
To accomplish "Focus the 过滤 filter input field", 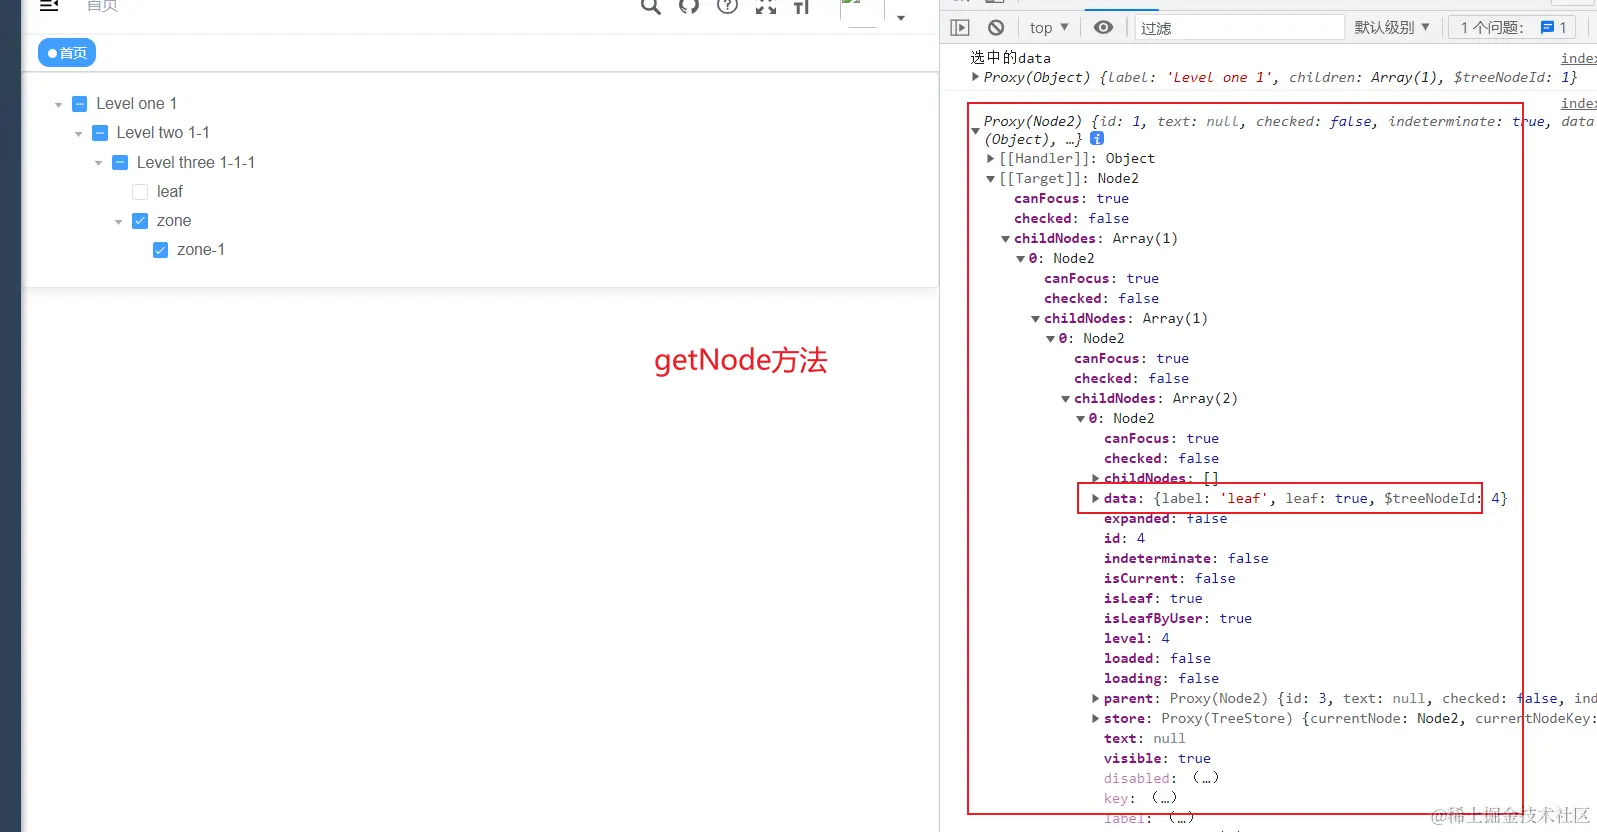I will [x=1240, y=28].
